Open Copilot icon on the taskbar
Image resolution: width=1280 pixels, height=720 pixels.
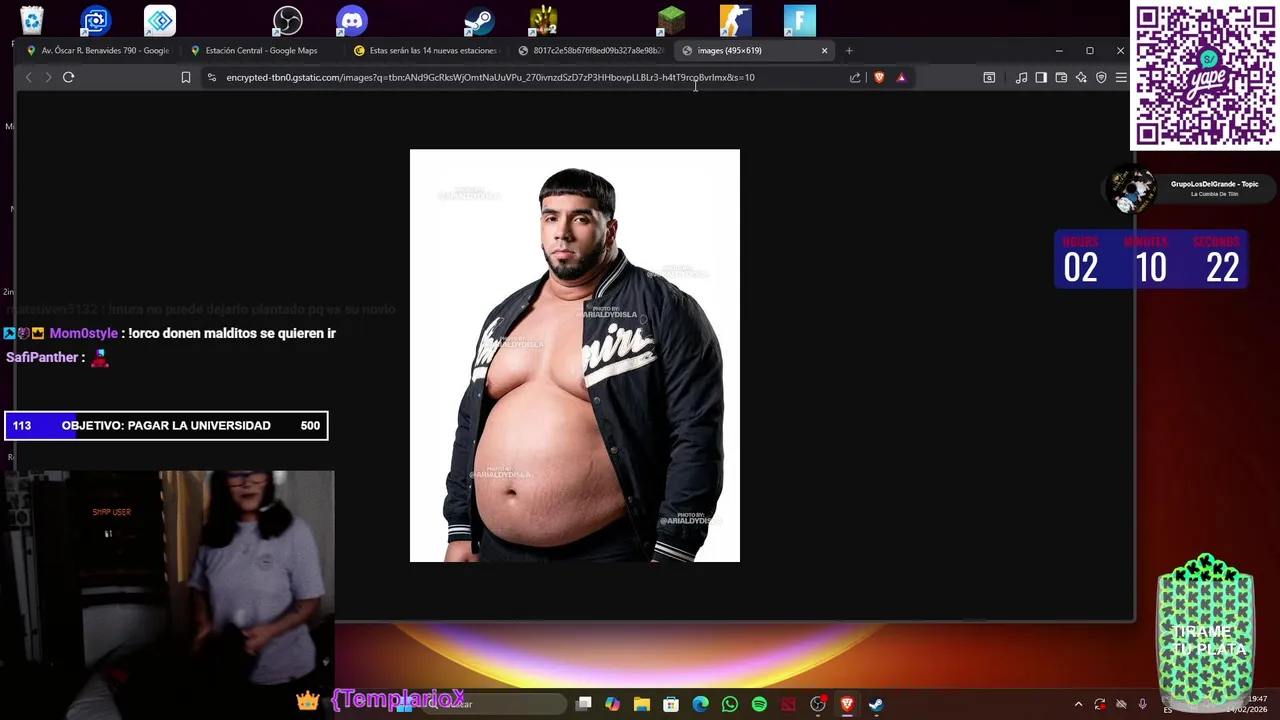click(x=613, y=704)
